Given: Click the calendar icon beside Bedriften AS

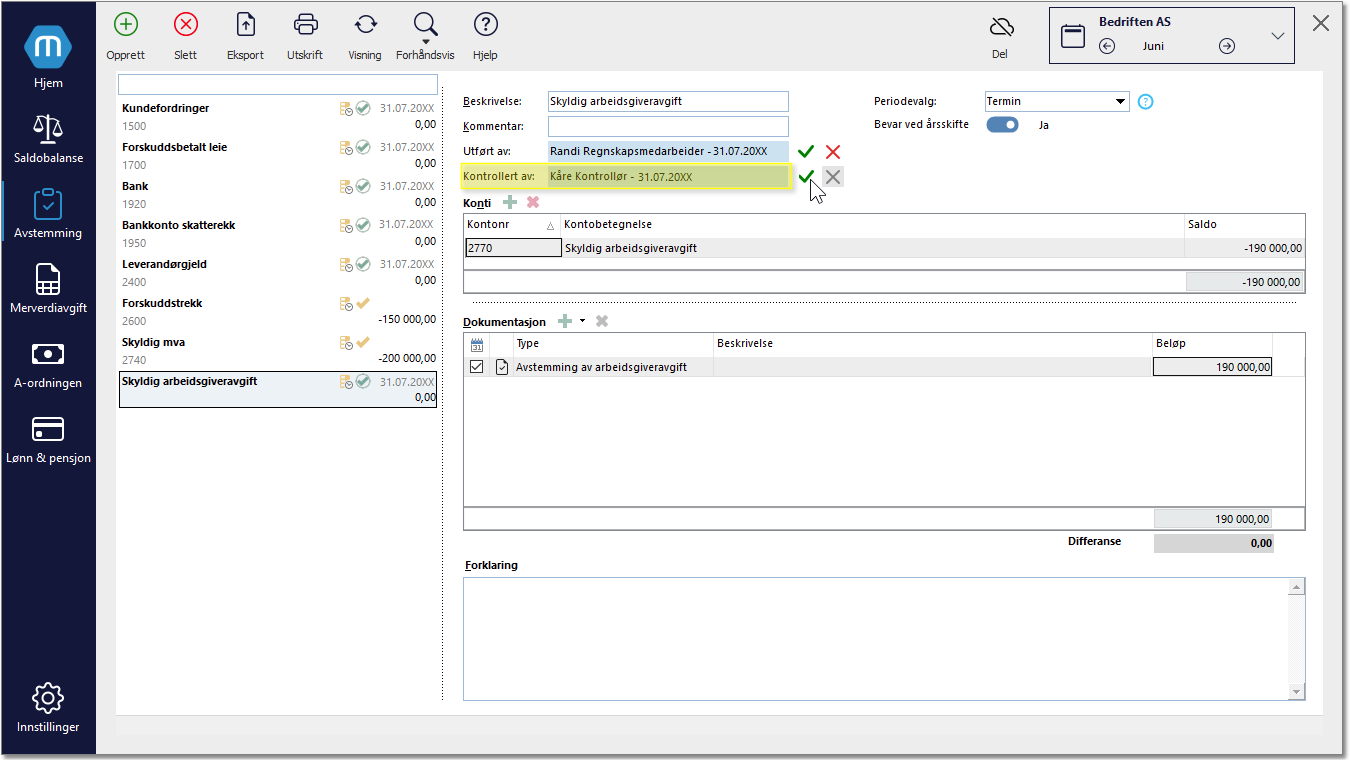Looking at the screenshot, I should click(x=1073, y=36).
